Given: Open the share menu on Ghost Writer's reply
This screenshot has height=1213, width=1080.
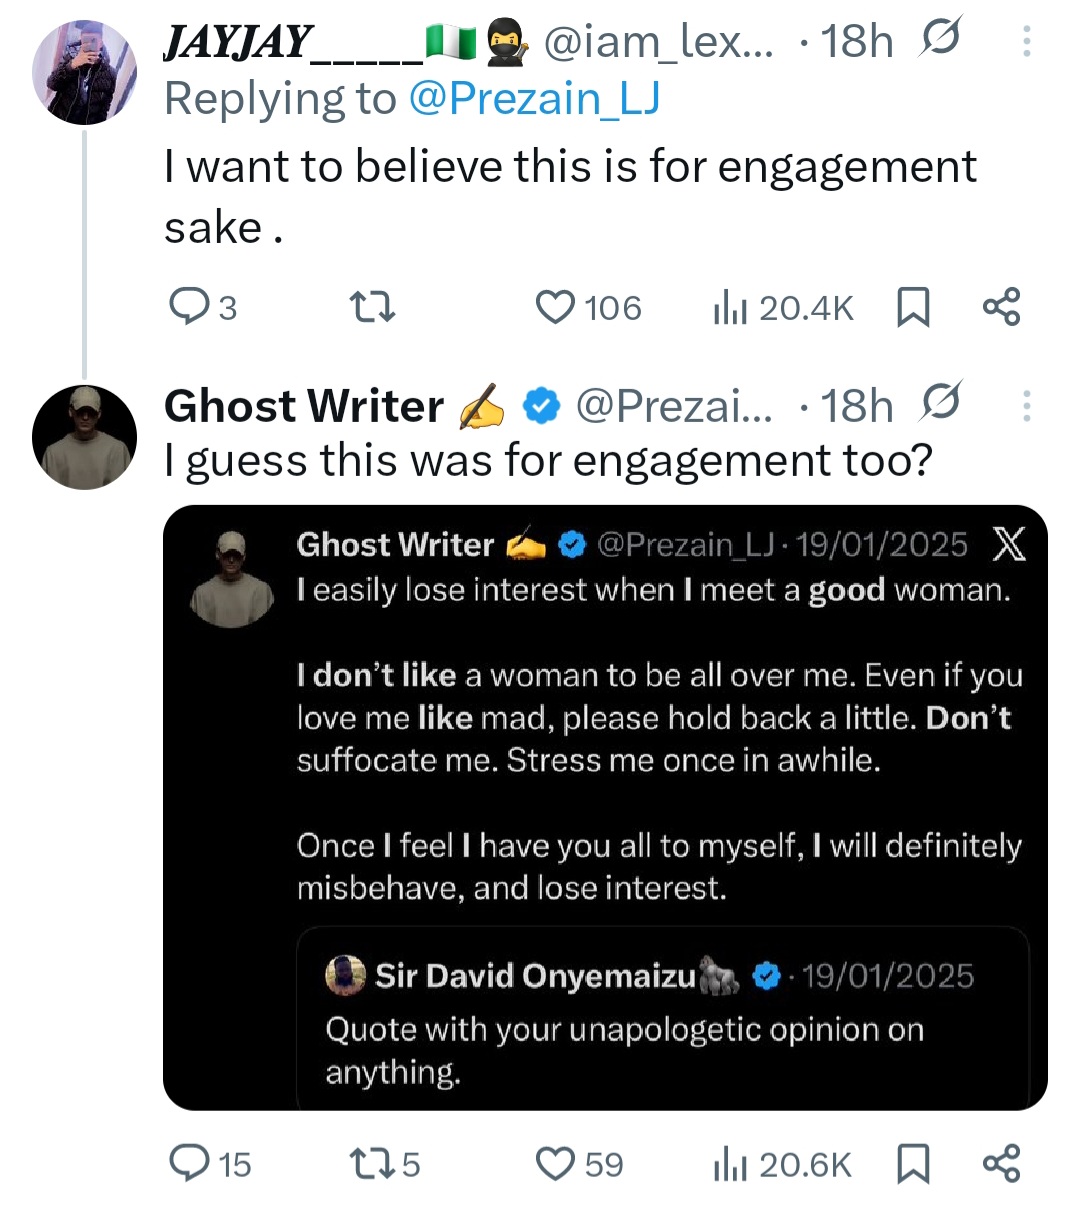Looking at the screenshot, I should tap(1000, 1163).
